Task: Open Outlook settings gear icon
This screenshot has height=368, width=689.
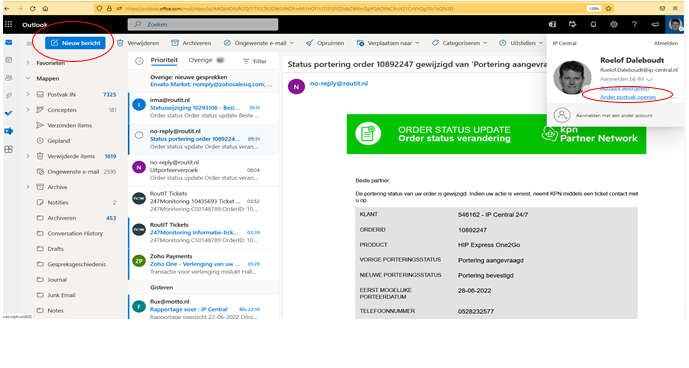Action: click(x=614, y=24)
